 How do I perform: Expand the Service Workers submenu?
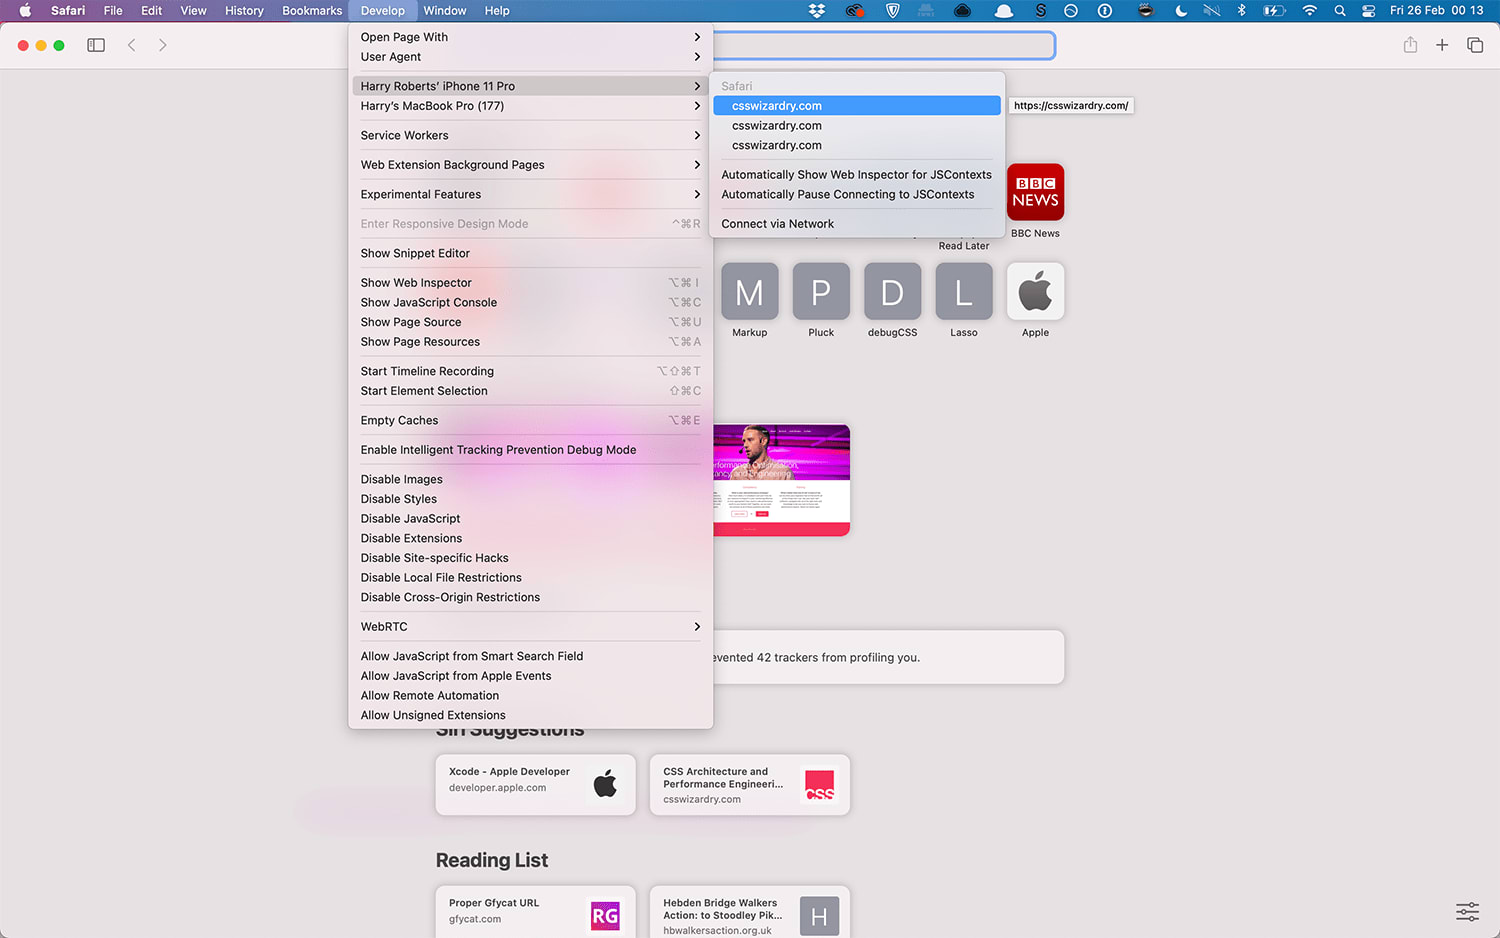pos(530,135)
